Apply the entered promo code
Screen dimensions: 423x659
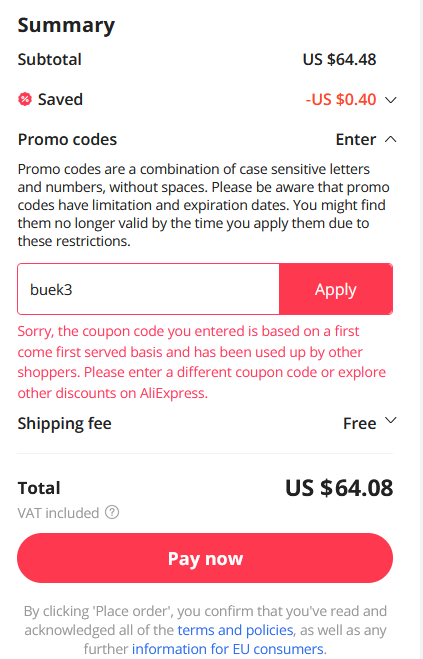(336, 289)
